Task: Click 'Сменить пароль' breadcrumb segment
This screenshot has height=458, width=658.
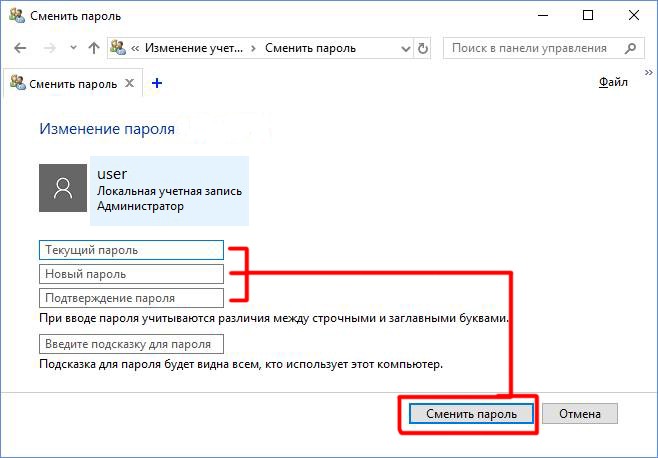Action: pyautogui.click(x=310, y=48)
